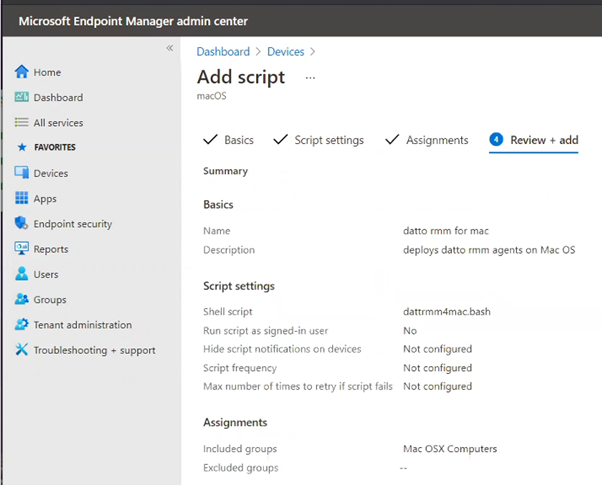Switch to the Basics step tab
602x485 pixels.
coord(228,140)
